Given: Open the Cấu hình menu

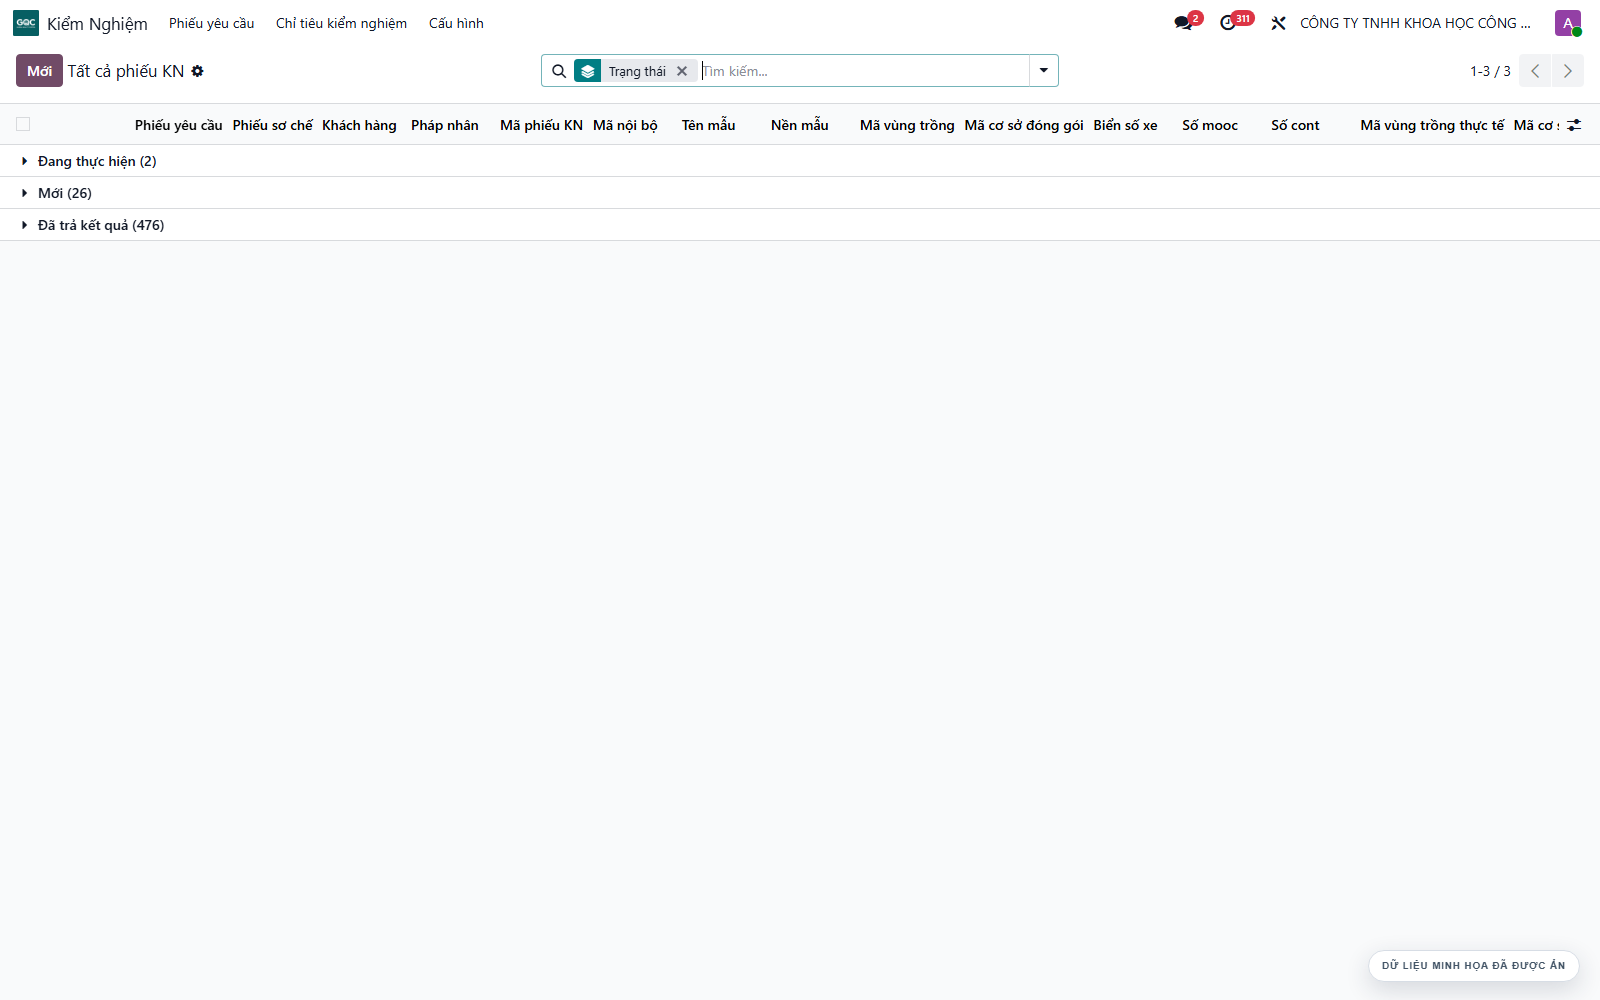Looking at the screenshot, I should click(456, 23).
